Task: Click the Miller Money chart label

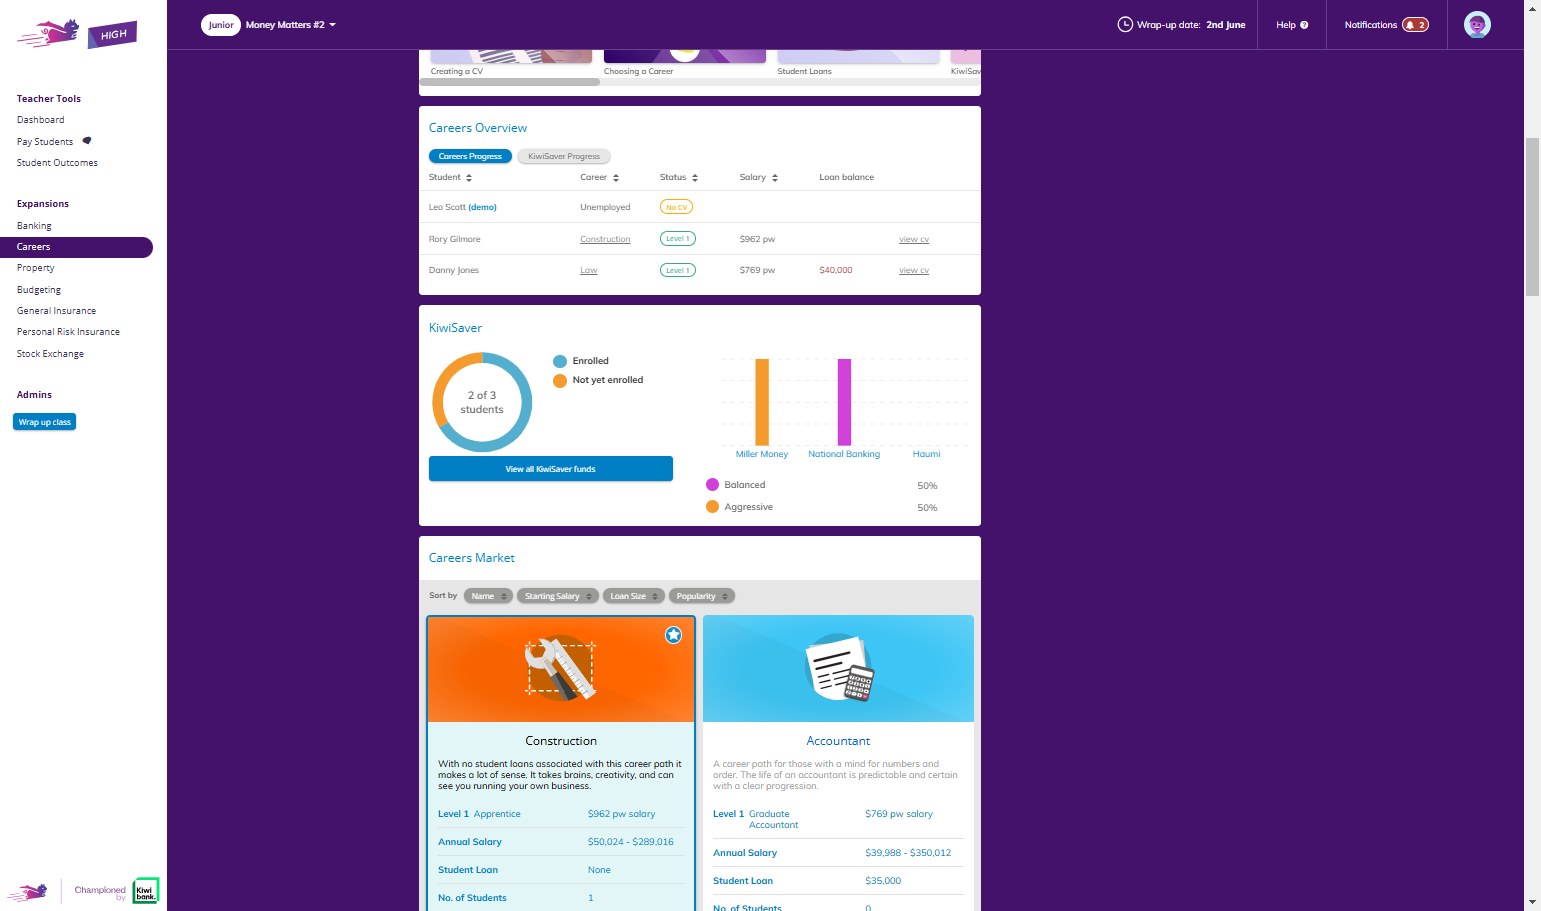Action: 762,454
